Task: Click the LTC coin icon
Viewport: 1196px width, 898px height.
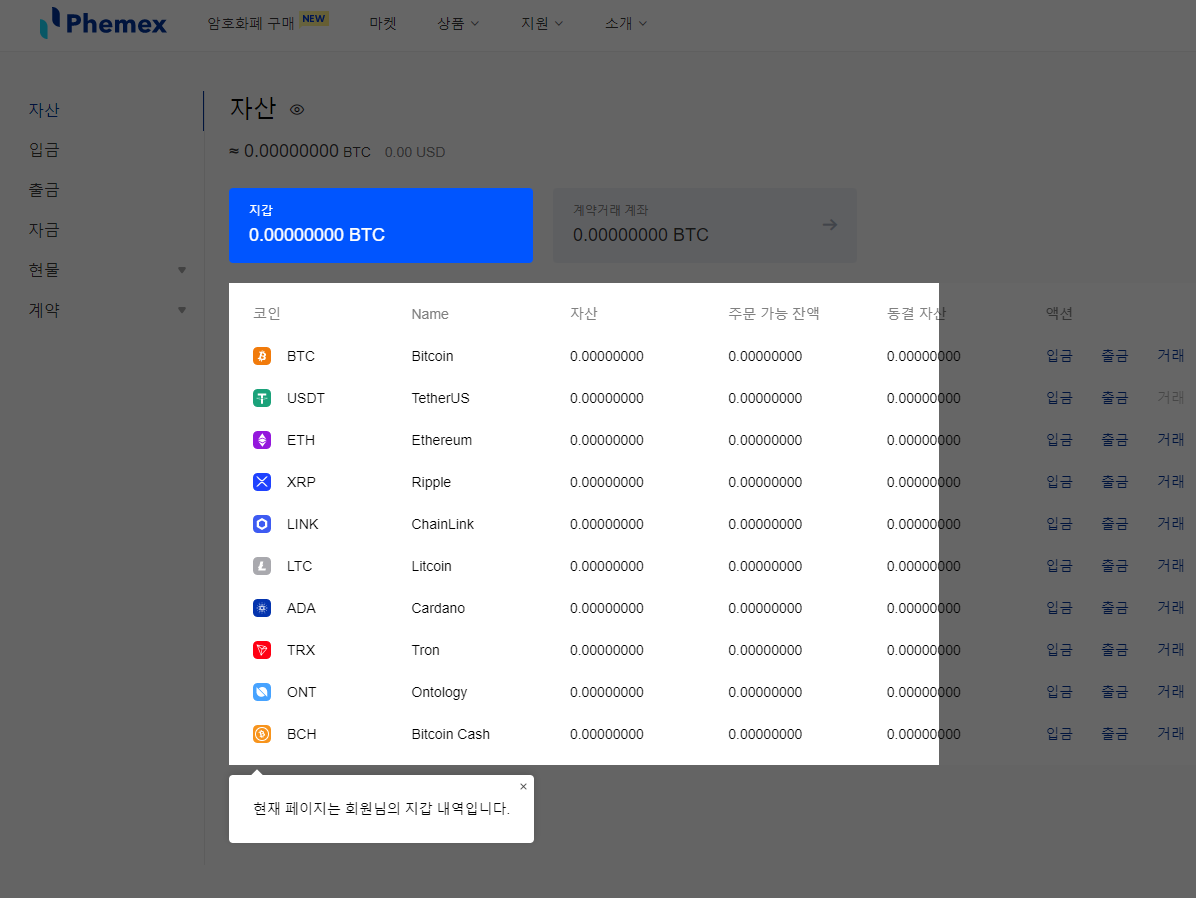Action: [262, 566]
